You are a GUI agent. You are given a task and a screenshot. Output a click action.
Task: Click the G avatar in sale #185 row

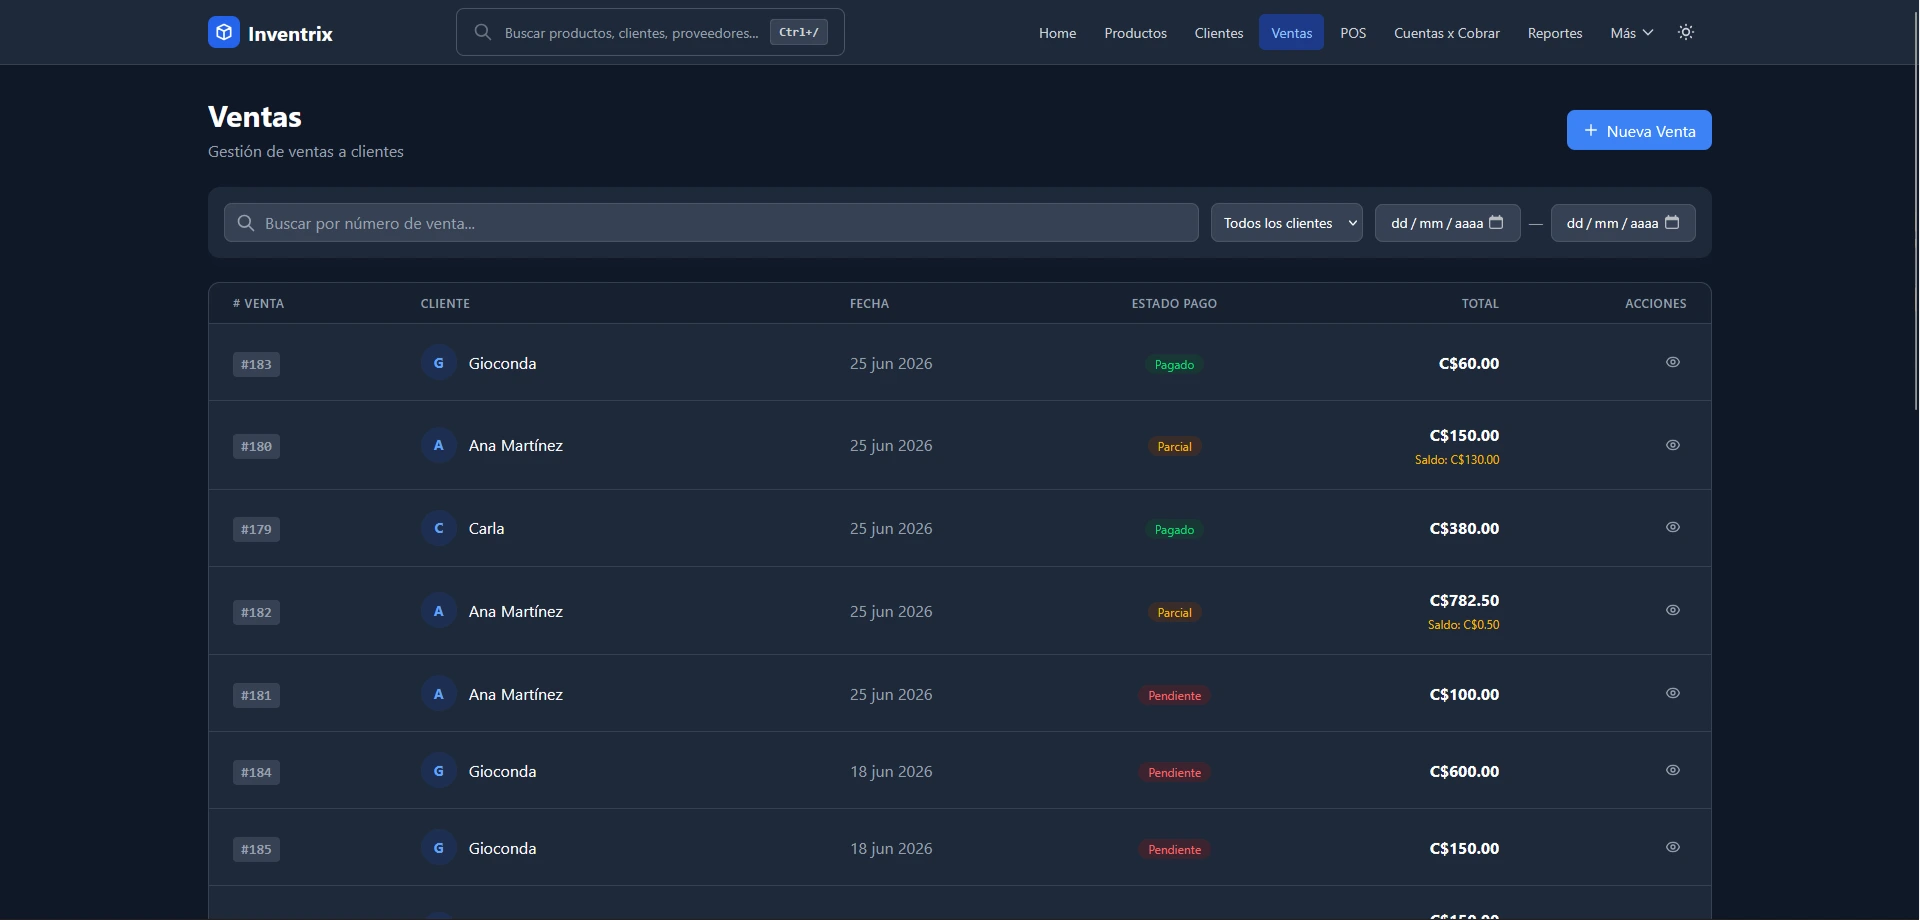(439, 848)
